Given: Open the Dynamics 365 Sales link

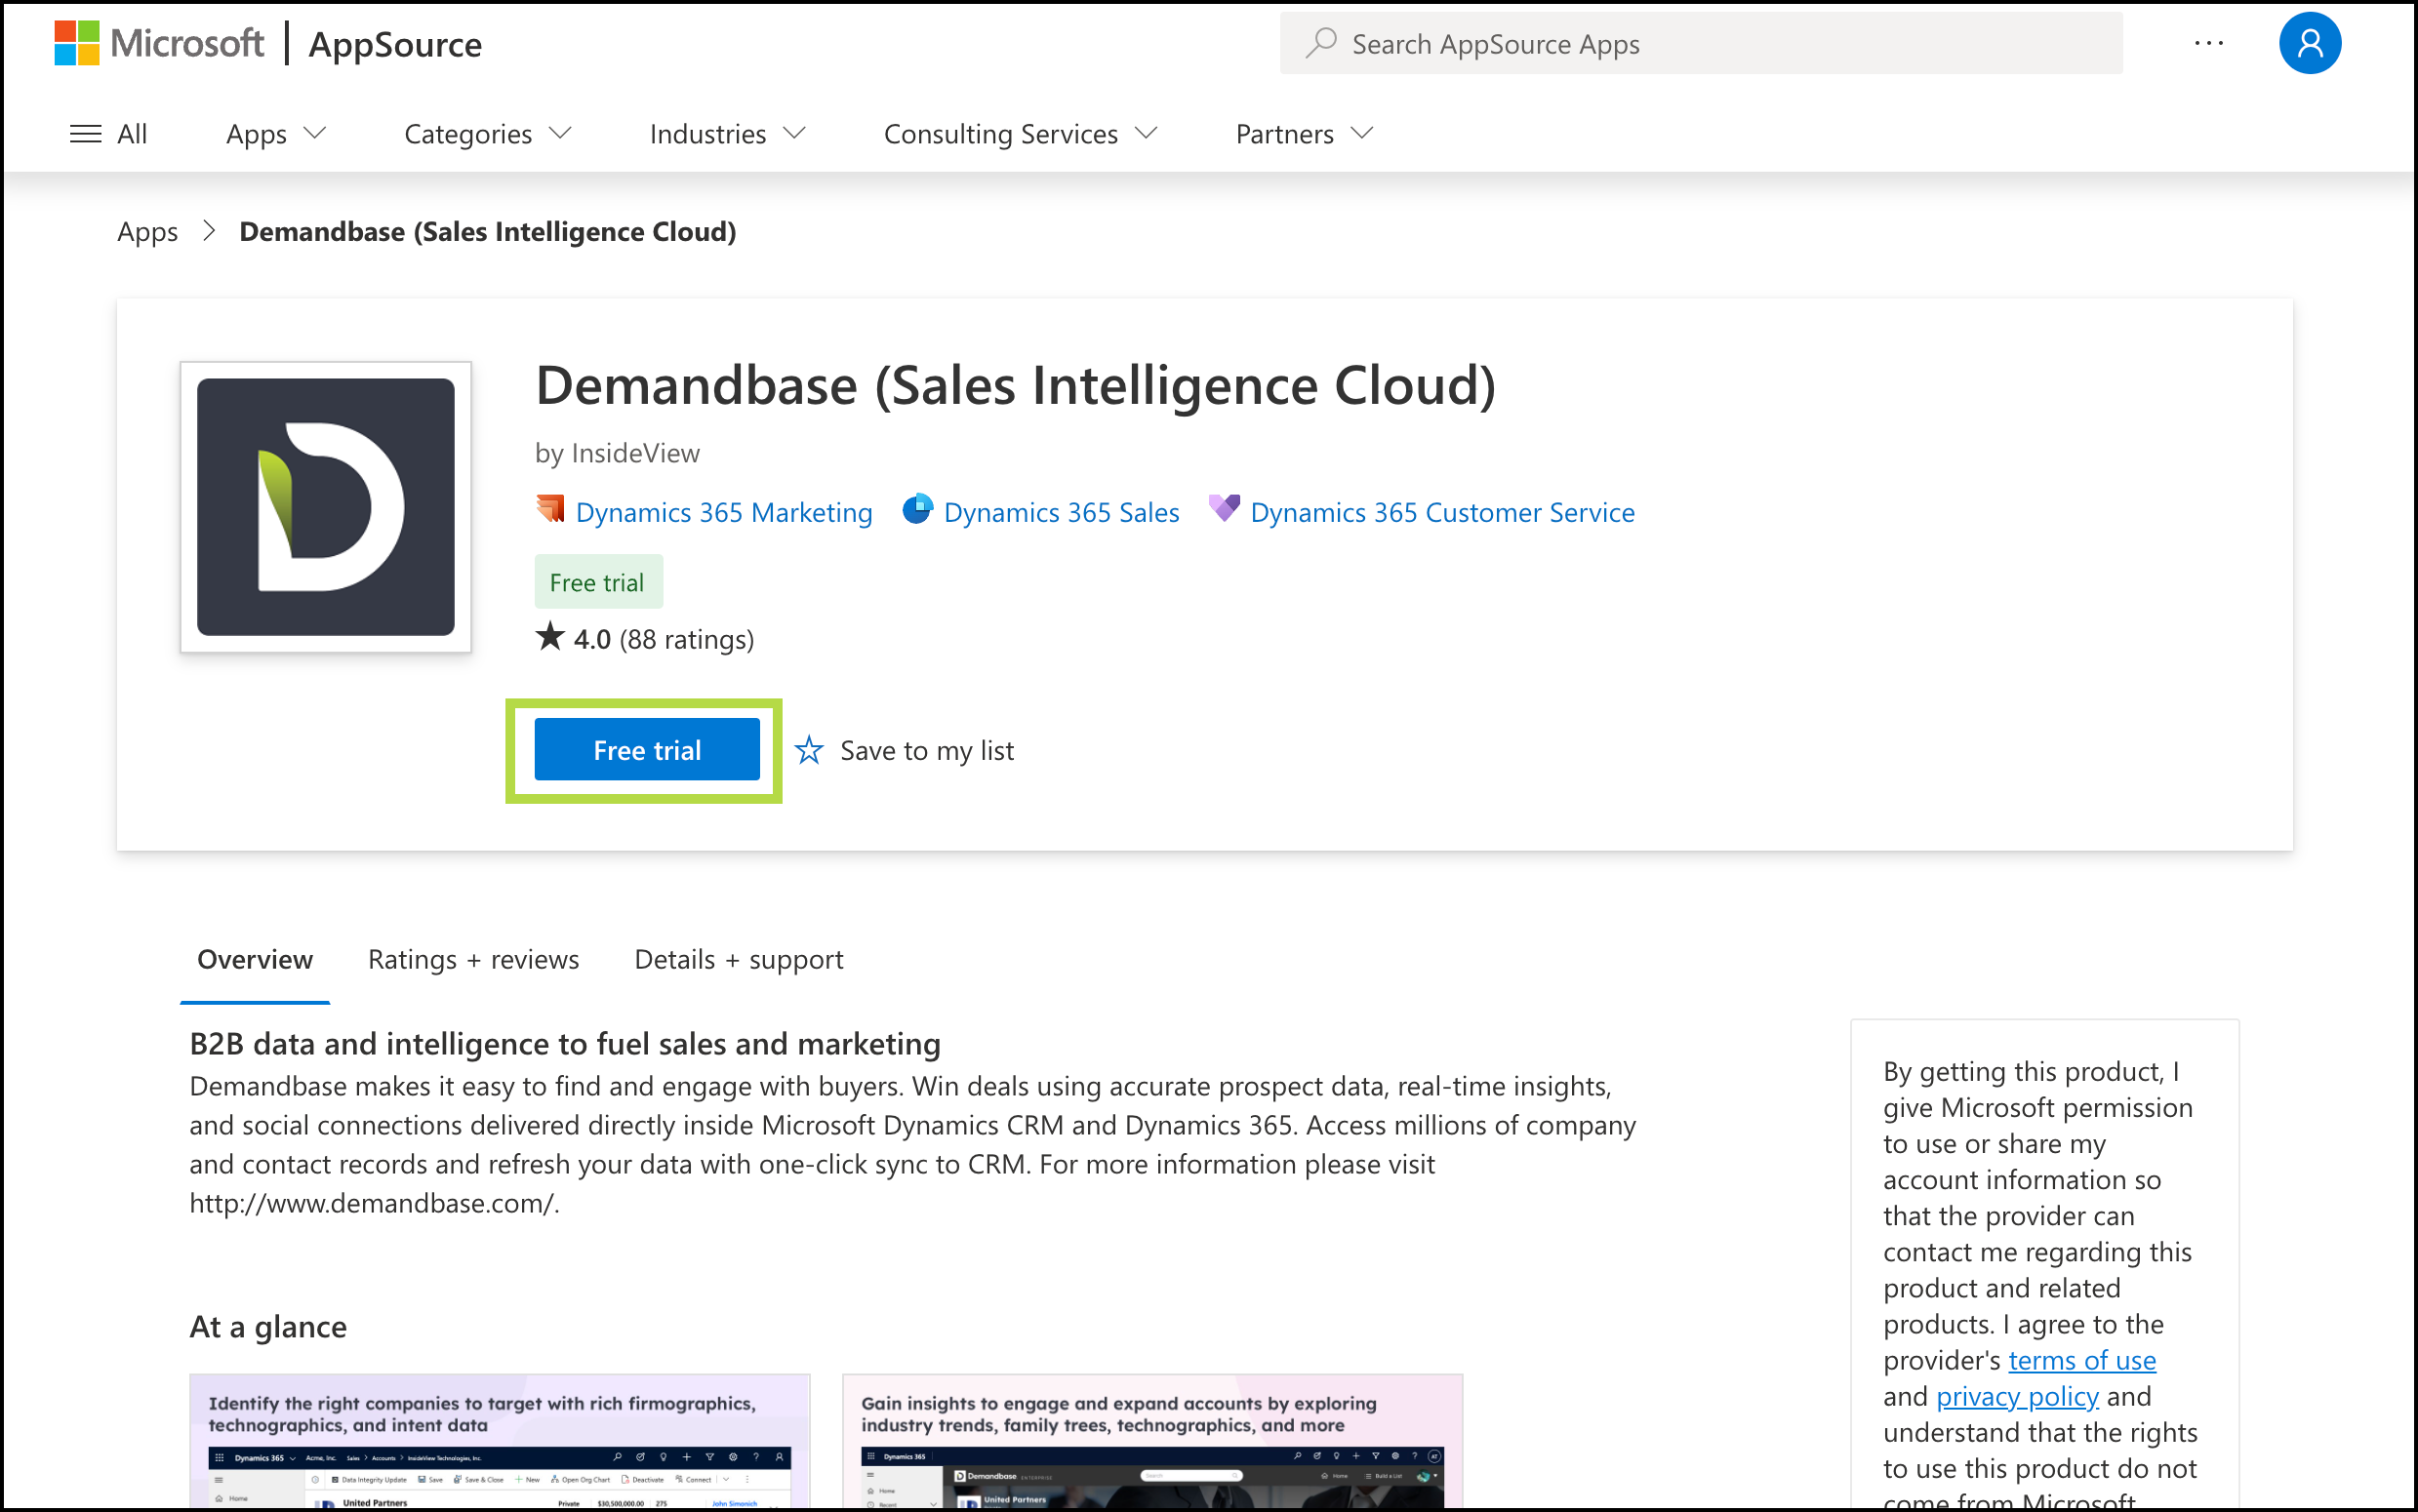Looking at the screenshot, I should coord(1062,512).
